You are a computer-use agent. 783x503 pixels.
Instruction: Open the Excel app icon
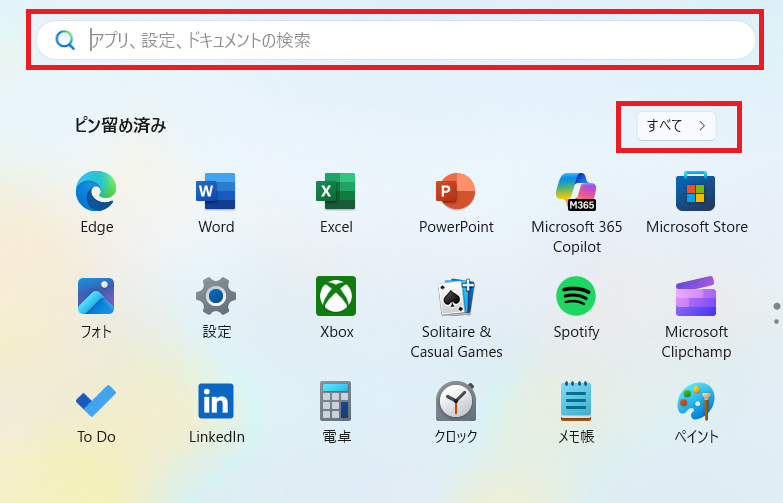(336, 191)
